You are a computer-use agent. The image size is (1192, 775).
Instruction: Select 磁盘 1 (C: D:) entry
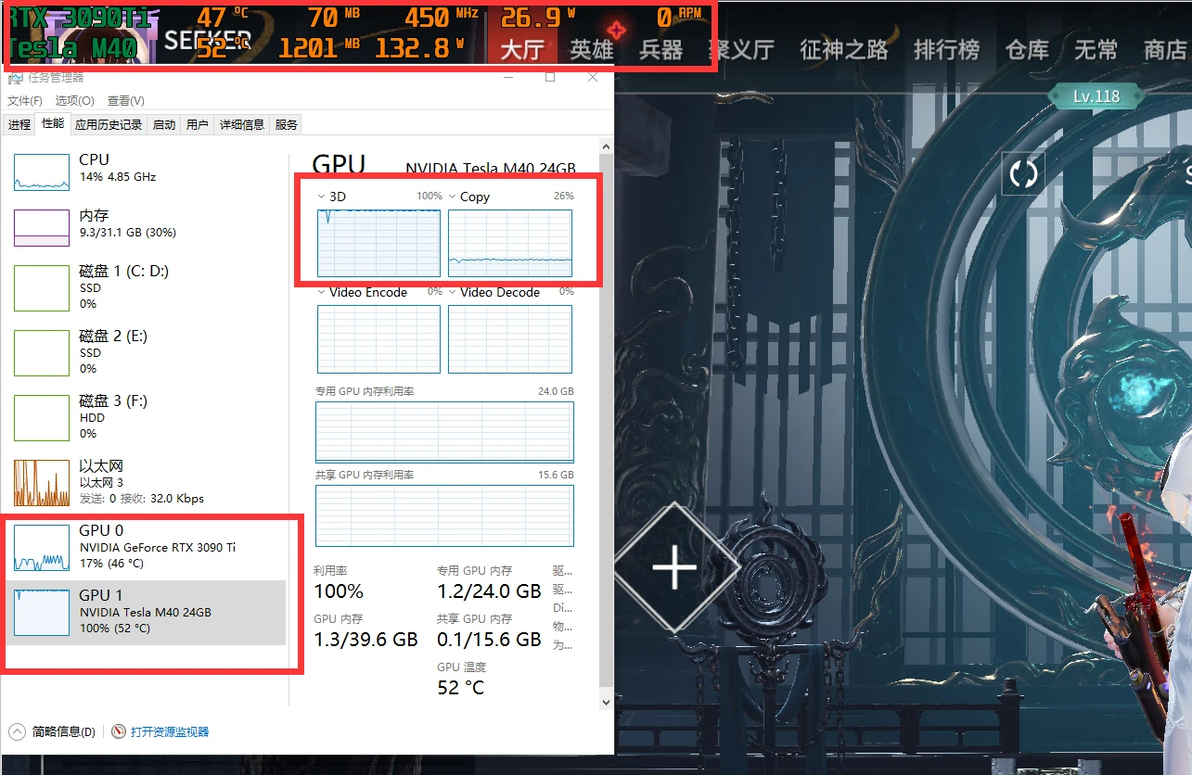[x=147, y=287]
